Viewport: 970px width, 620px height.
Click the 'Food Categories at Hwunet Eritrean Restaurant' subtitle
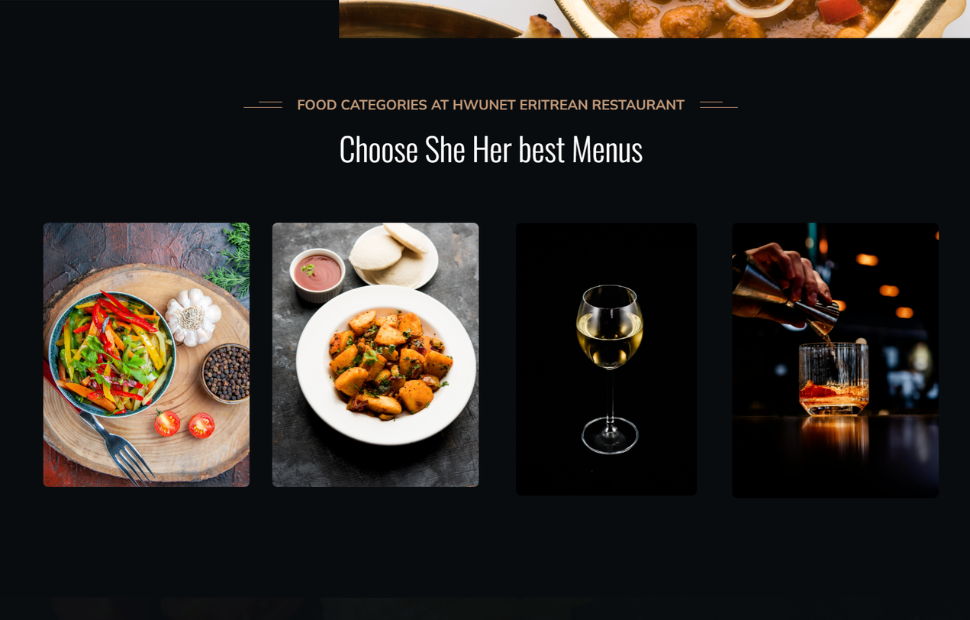click(491, 105)
